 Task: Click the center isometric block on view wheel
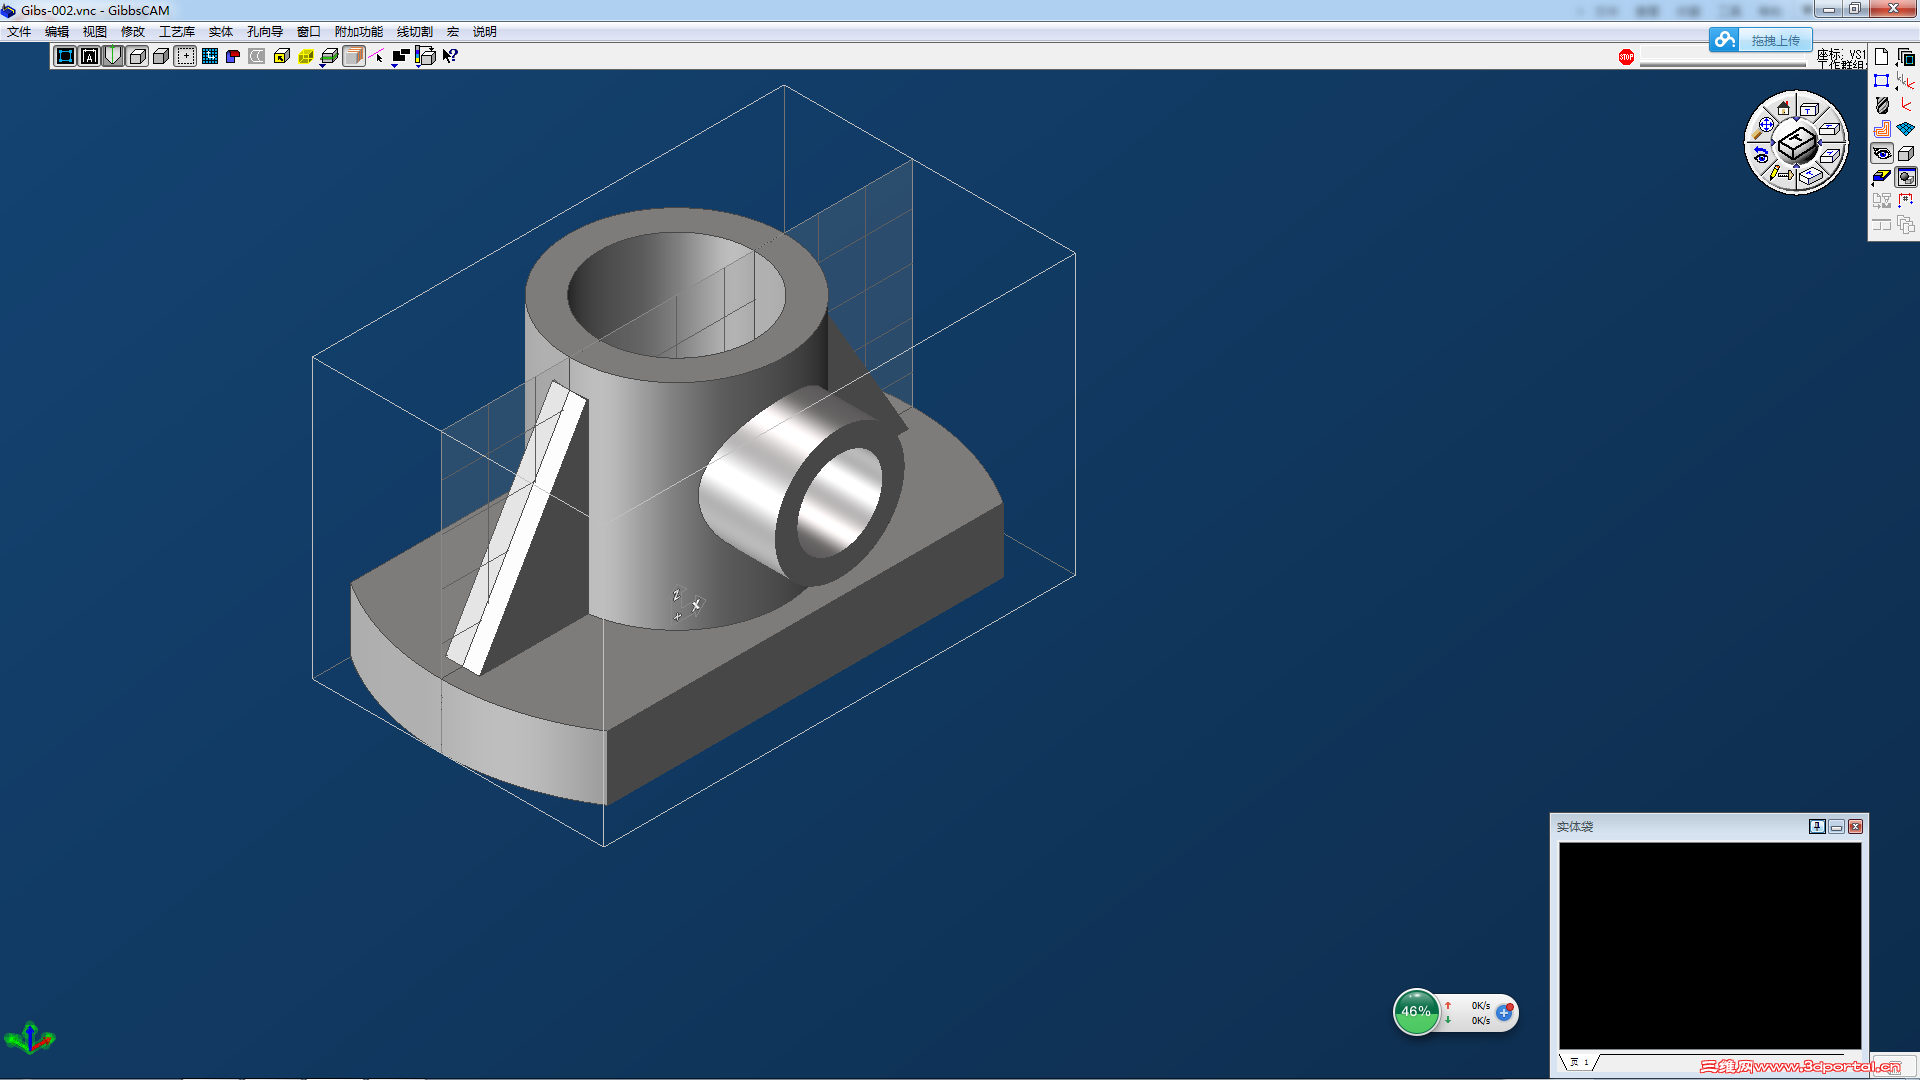coord(1797,145)
